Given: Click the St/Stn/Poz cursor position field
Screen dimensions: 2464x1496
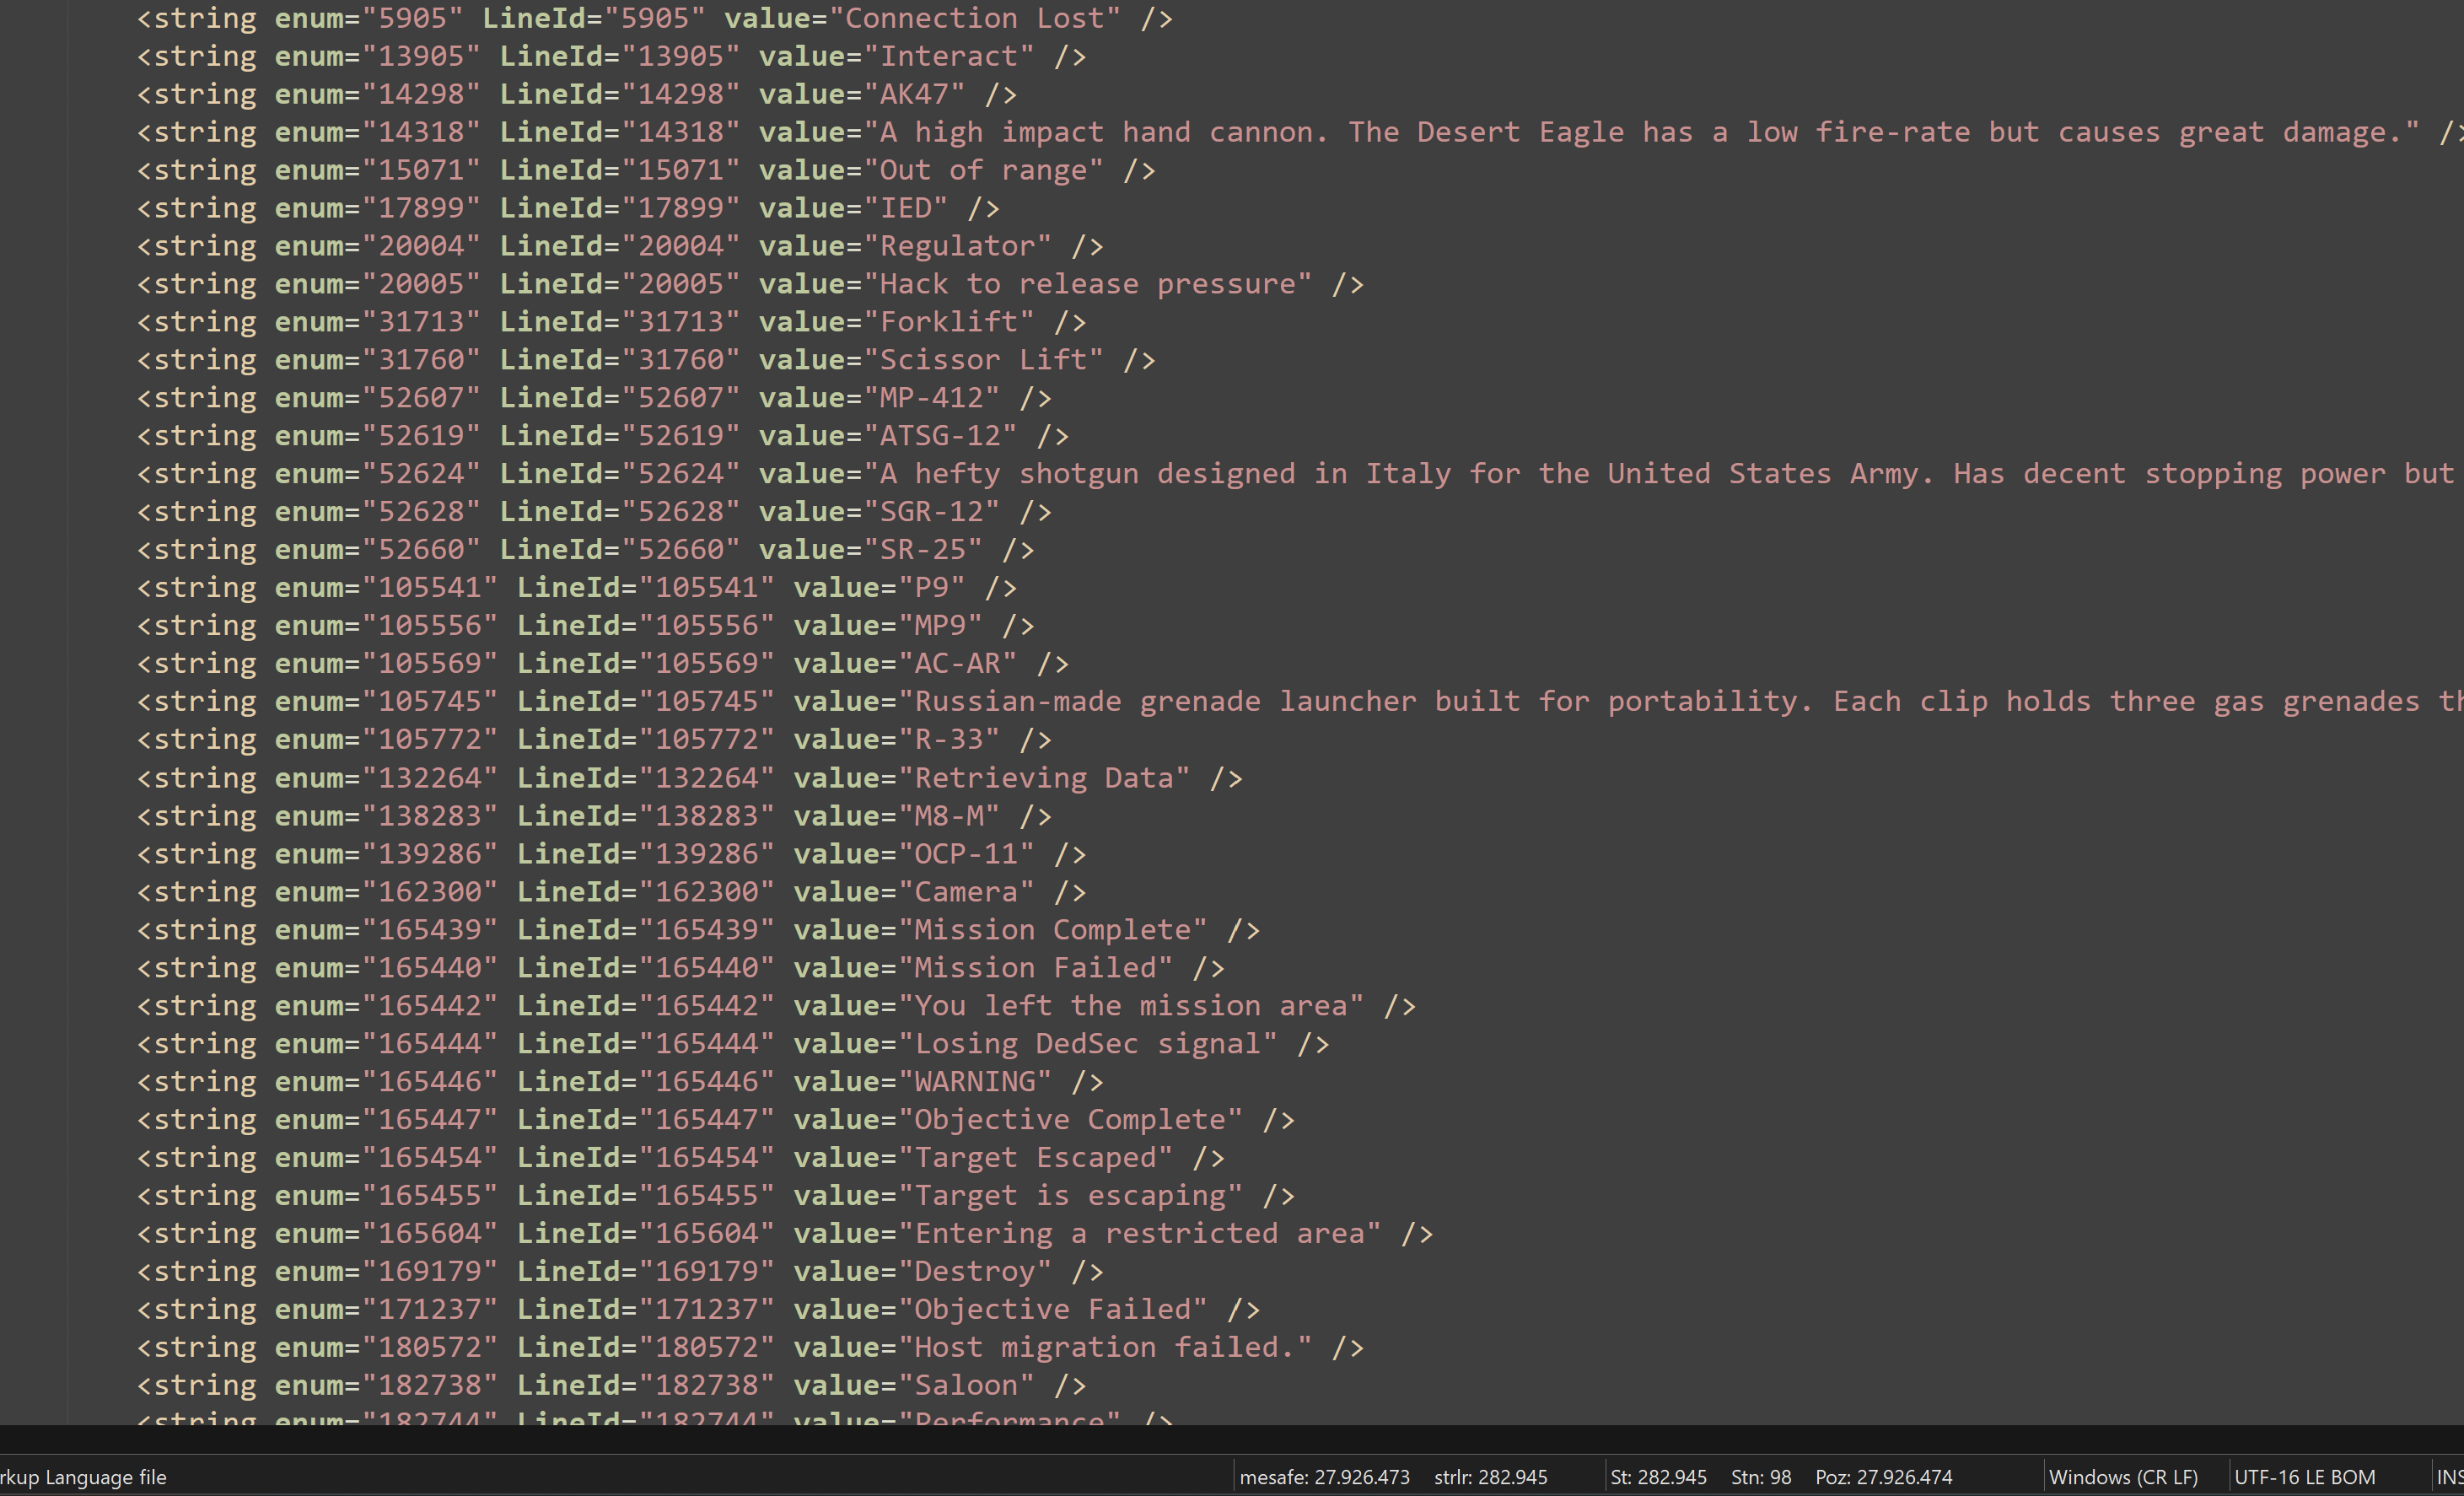Looking at the screenshot, I should point(1780,1477).
